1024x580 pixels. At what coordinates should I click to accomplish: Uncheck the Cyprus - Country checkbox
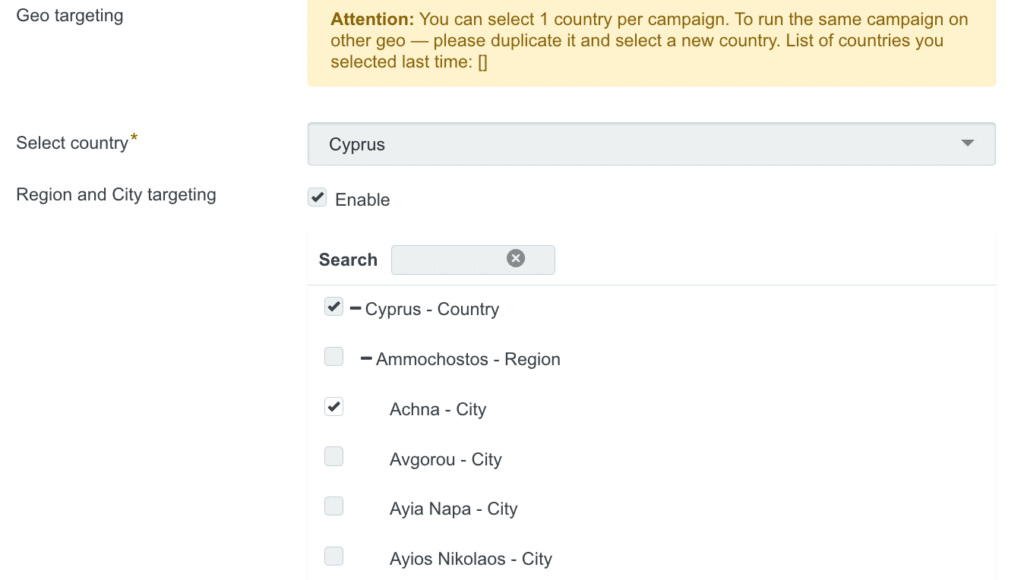tap(334, 306)
